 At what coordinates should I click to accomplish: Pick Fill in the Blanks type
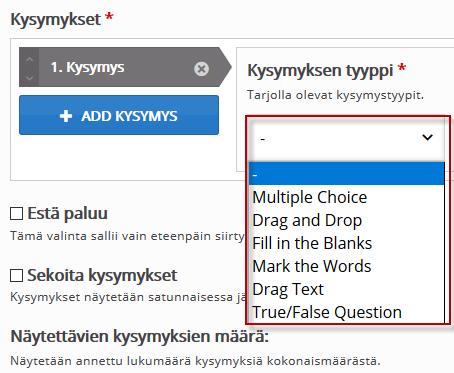click(x=347, y=243)
